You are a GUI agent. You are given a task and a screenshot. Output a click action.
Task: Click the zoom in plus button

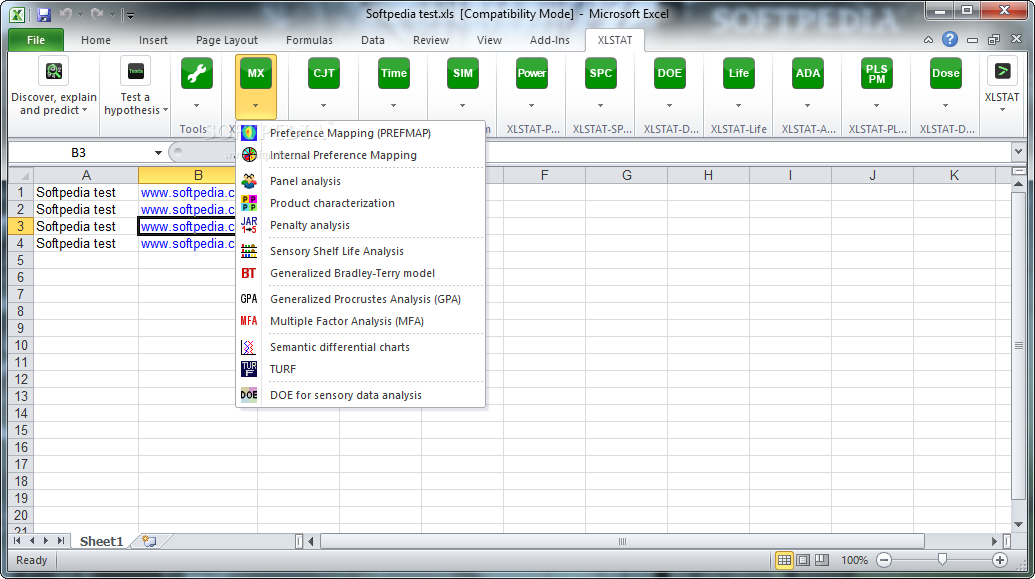point(1000,560)
